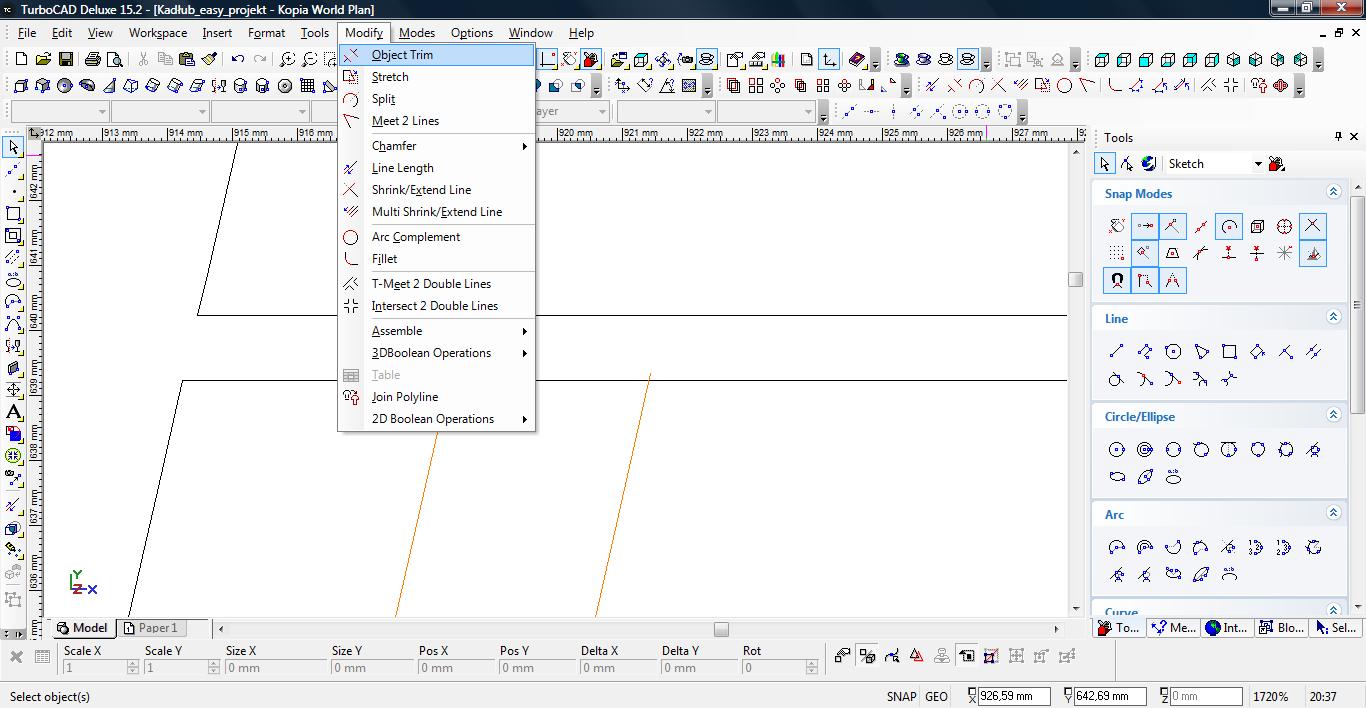The image size is (1366, 708).
Task: Click the Zoom In magnifier icon
Action: coord(287,60)
